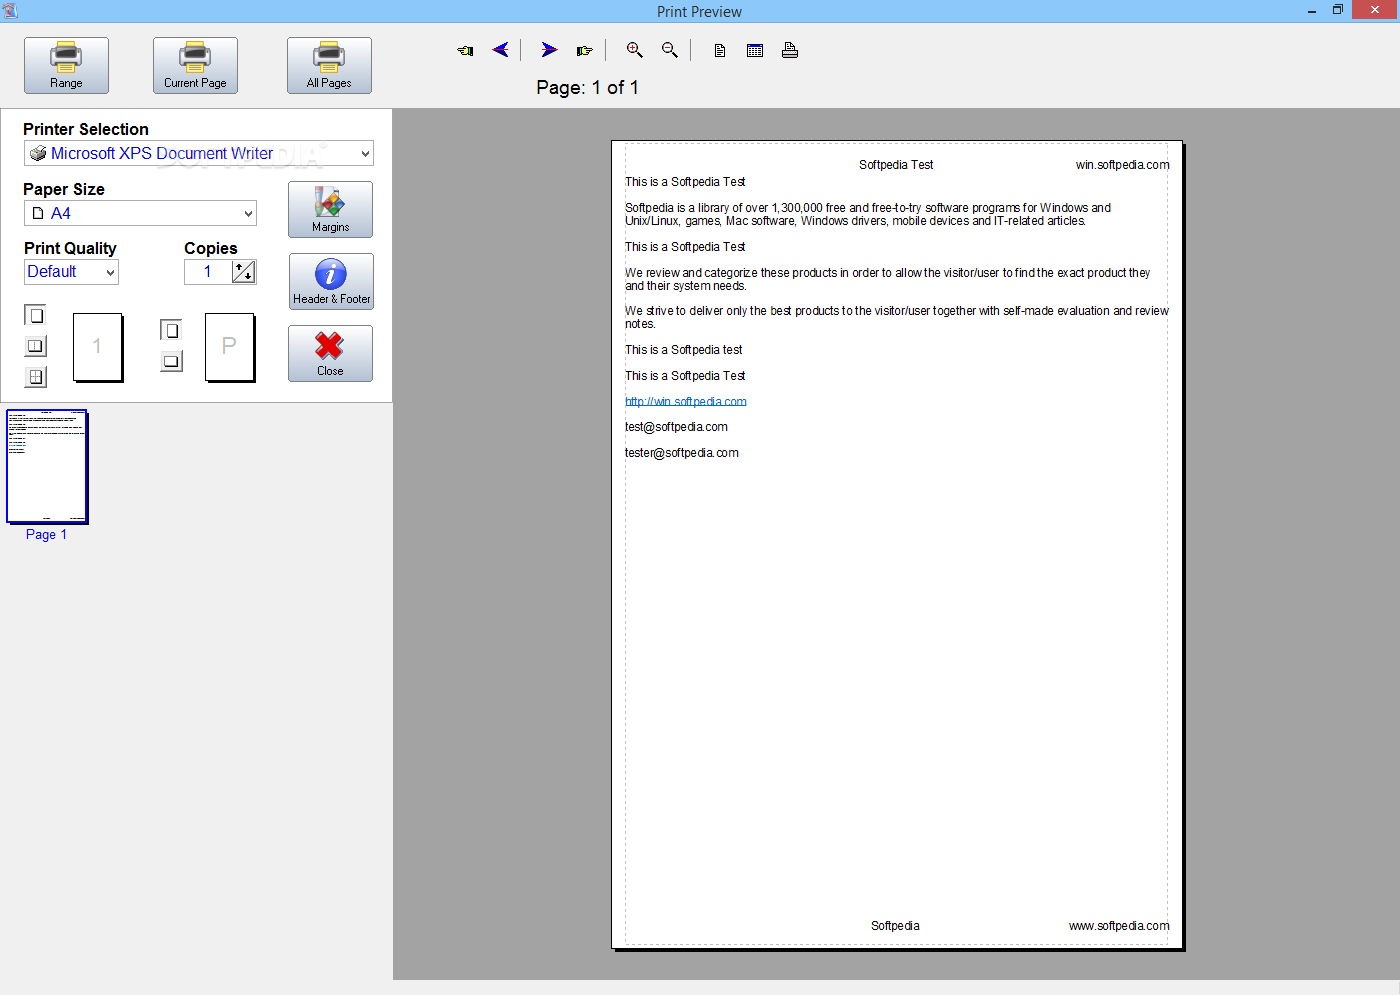Select landscape orientation toggle
The image size is (1400, 995).
(x=171, y=361)
